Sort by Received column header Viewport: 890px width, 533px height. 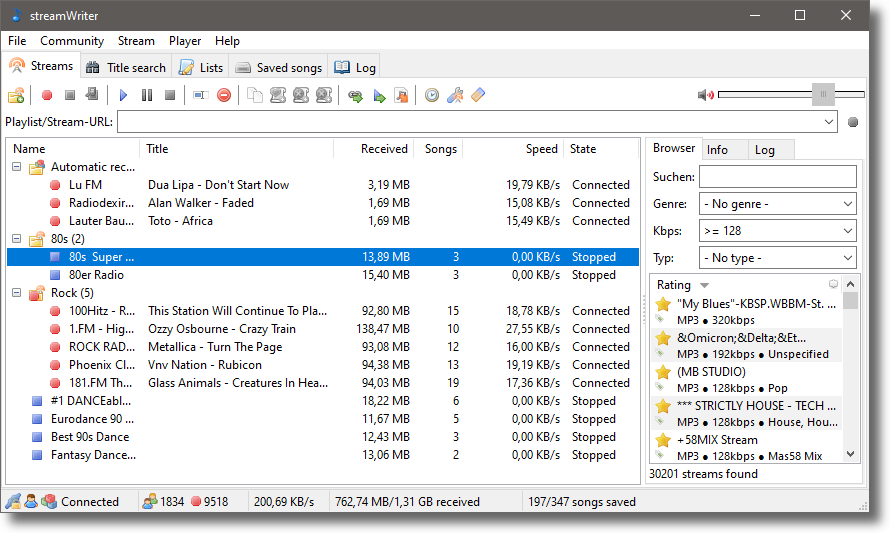click(373, 149)
